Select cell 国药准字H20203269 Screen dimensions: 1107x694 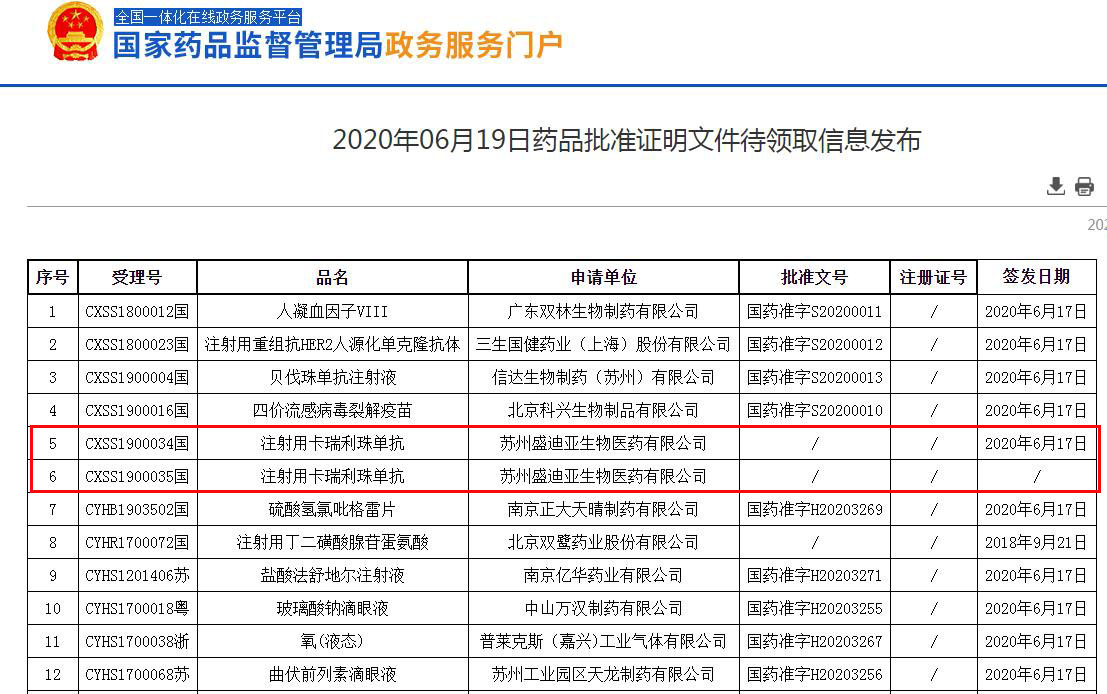click(815, 509)
